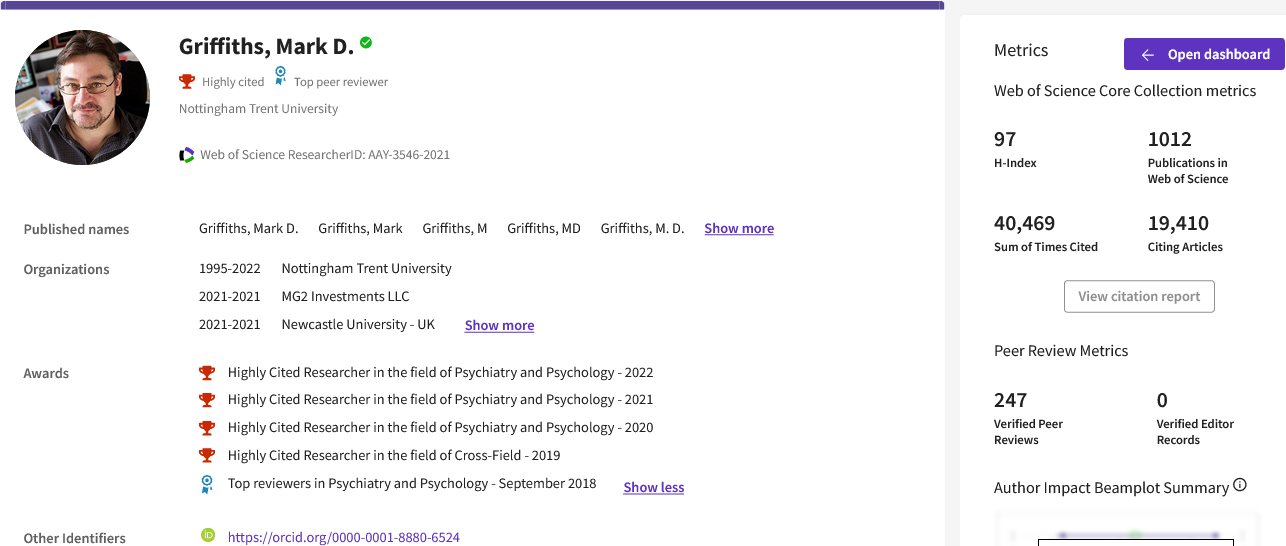Viewport: 1286px width, 546px height.
Task: Open the ORCID profile link
Action: click(x=343, y=538)
